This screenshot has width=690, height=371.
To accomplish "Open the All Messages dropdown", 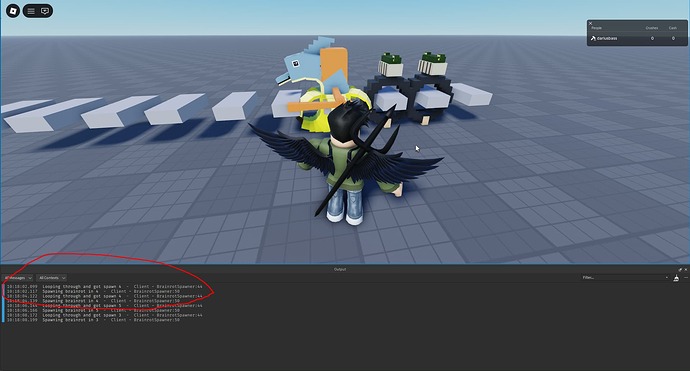I will [x=17, y=278].
